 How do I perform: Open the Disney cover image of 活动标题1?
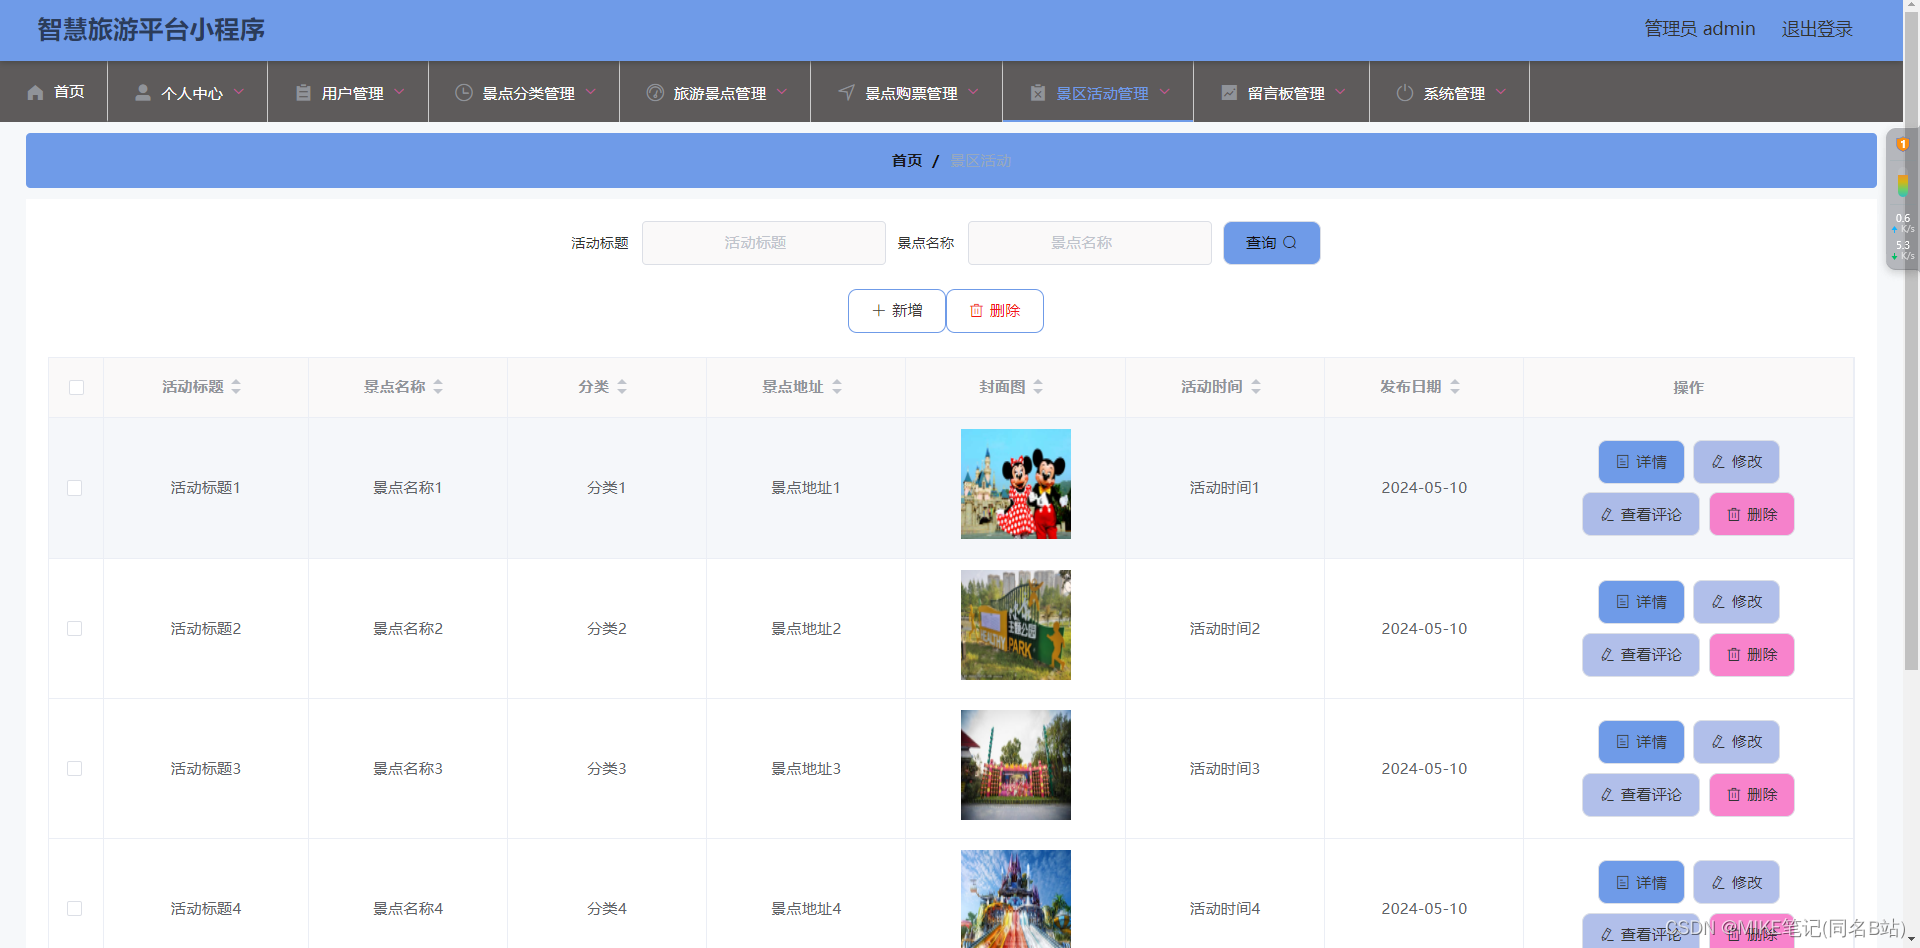tap(1016, 484)
